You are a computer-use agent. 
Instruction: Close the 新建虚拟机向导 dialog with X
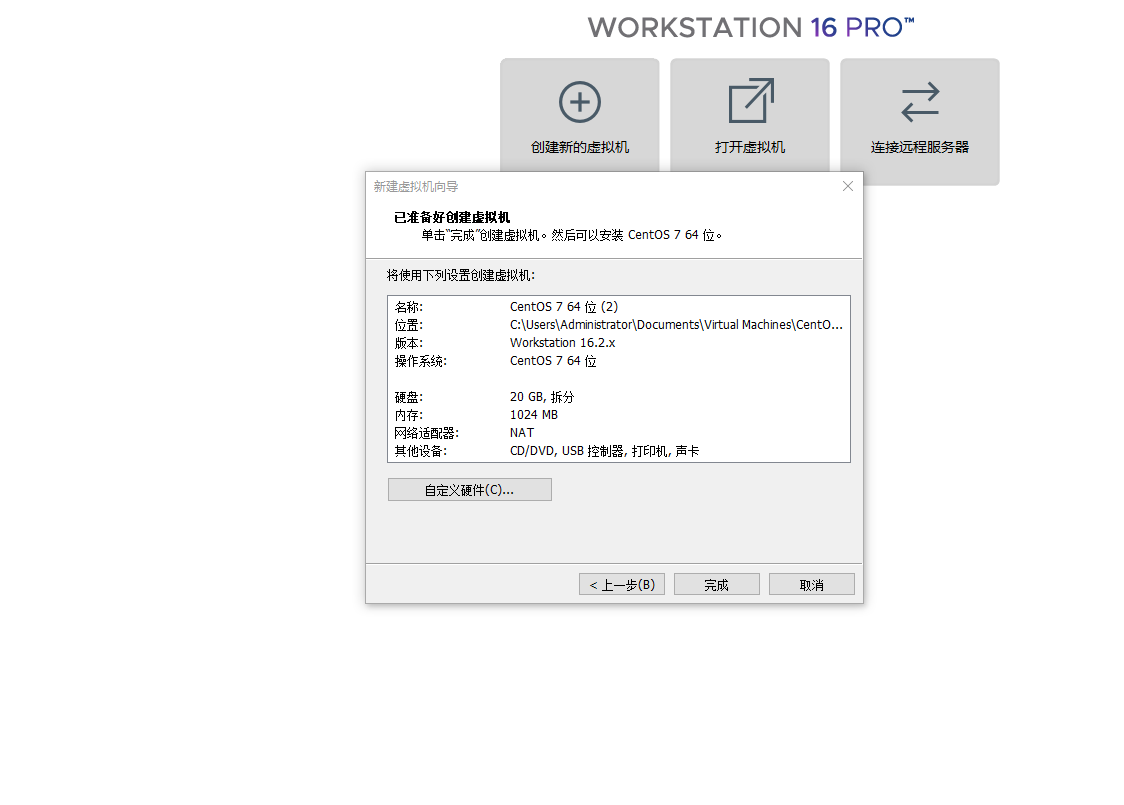(x=848, y=186)
